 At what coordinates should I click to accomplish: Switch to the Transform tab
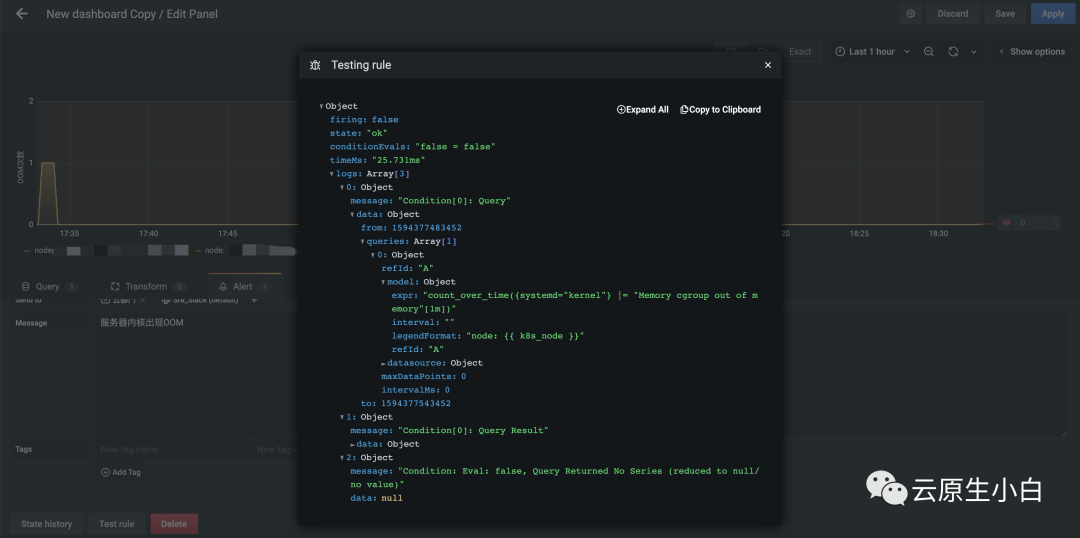pos(147,287)
